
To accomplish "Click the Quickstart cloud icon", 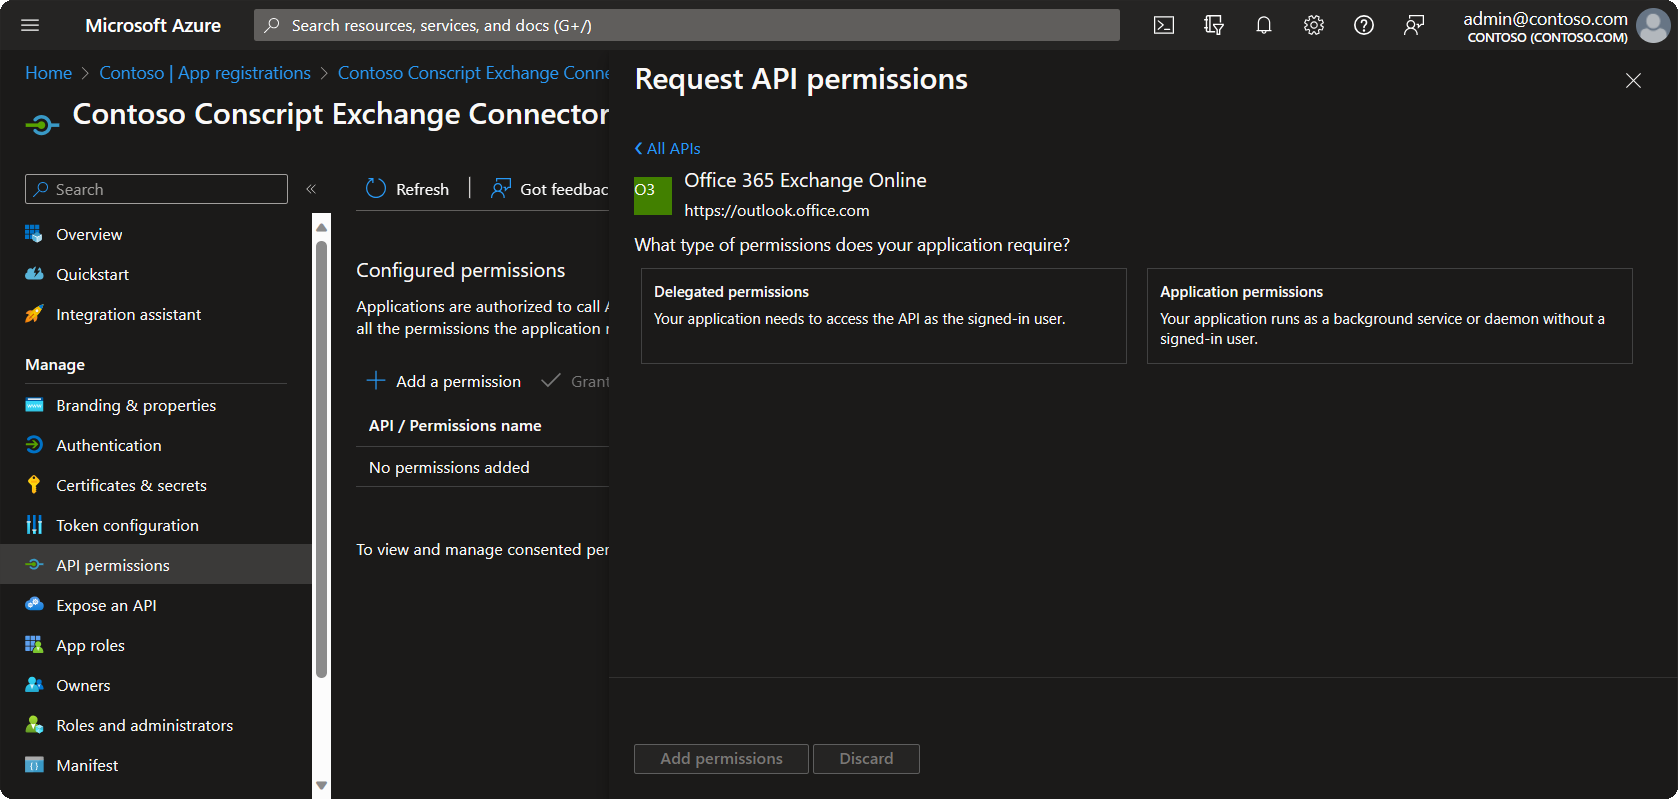I will click(x=34, y=274).
